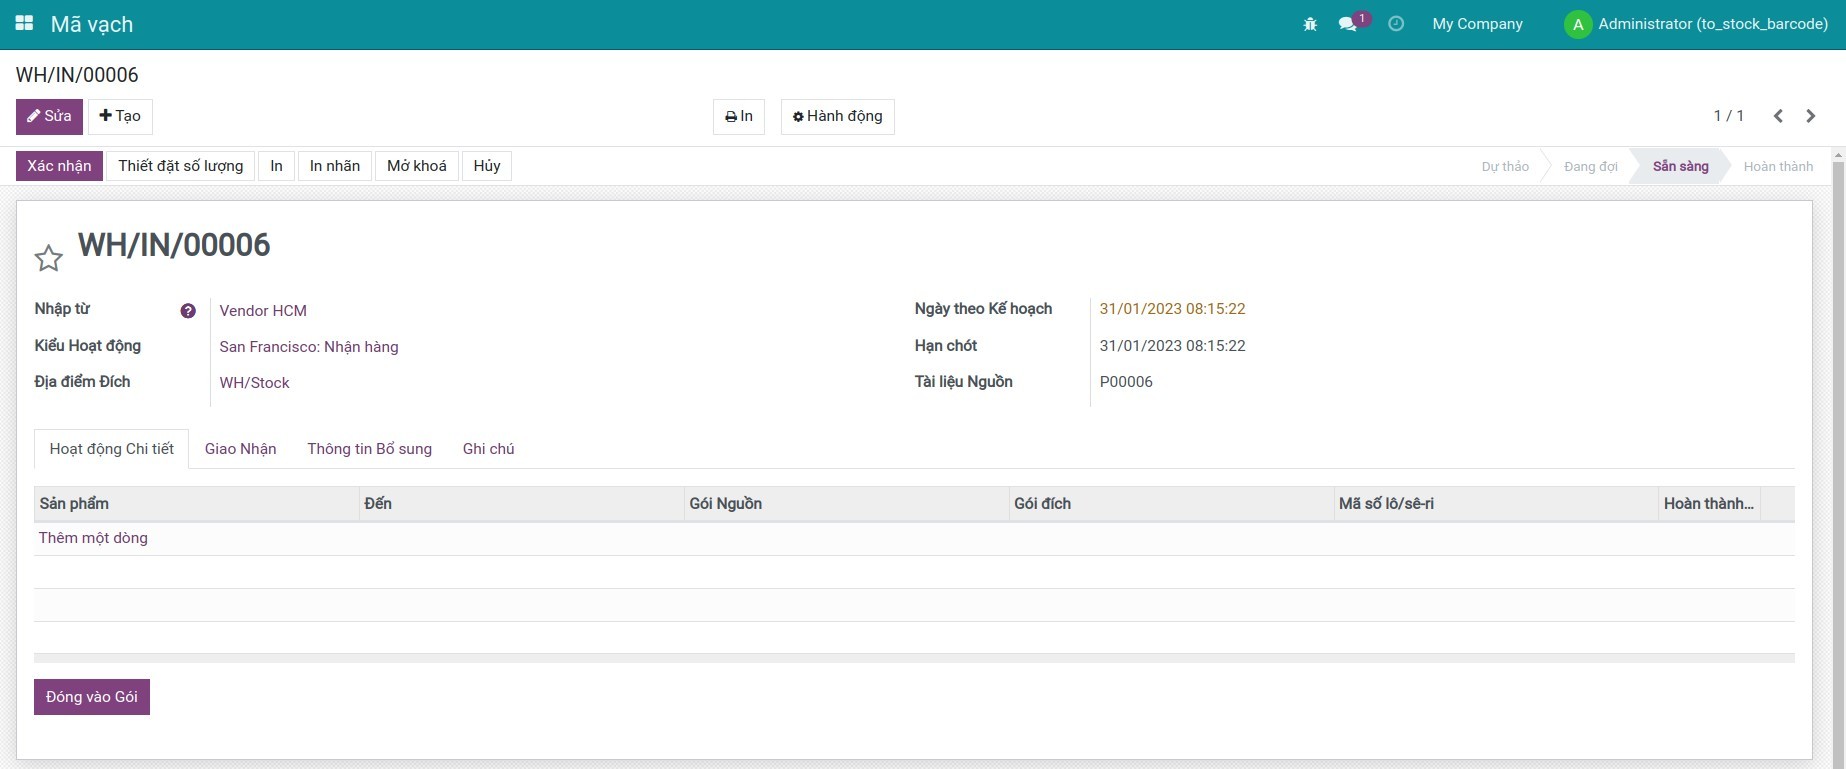Click the Sửa edit button
The width and height of the screenshot is (1846, 769).
(x=49, y=116)
